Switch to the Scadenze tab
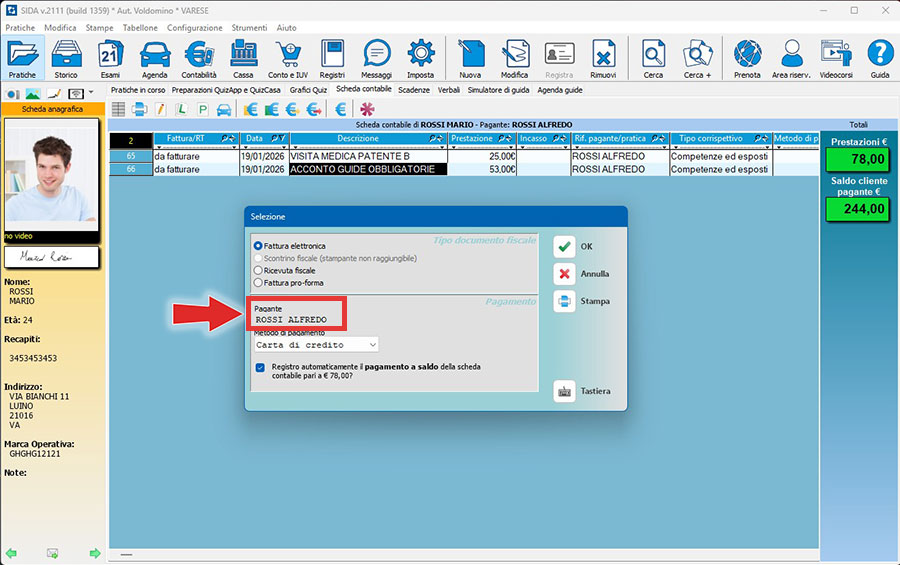The height and width of the screenshot is (565, 900). 414,90
